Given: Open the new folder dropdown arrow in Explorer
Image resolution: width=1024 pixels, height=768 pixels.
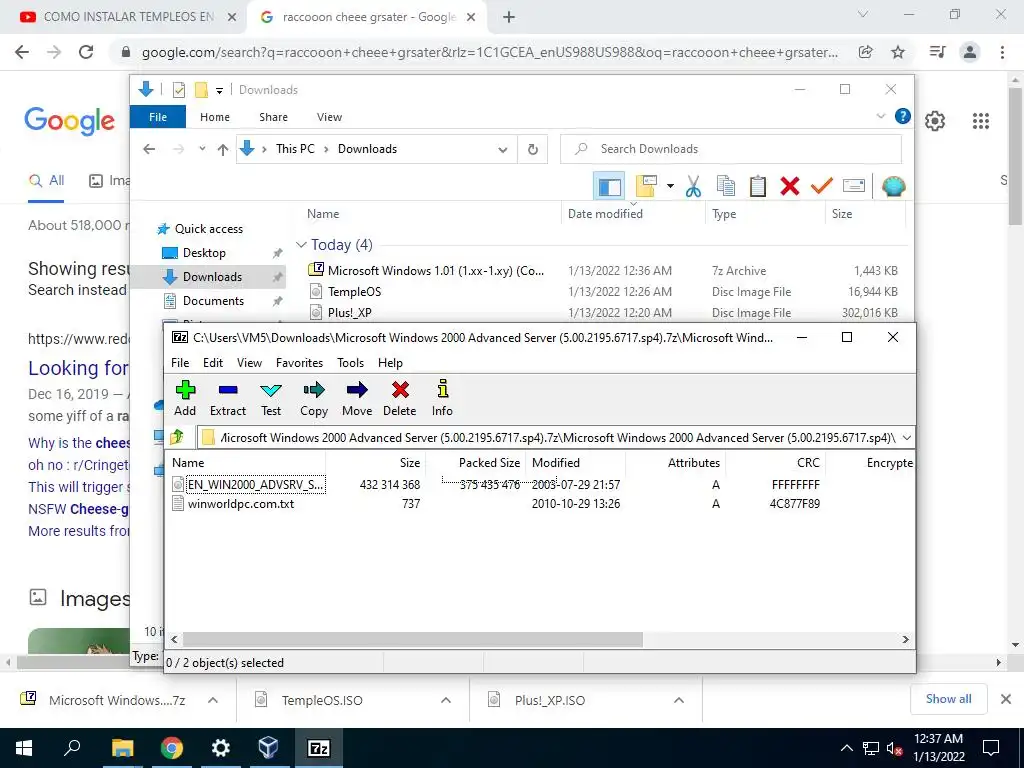Looking at the screenshot, I should pos(670,186).
